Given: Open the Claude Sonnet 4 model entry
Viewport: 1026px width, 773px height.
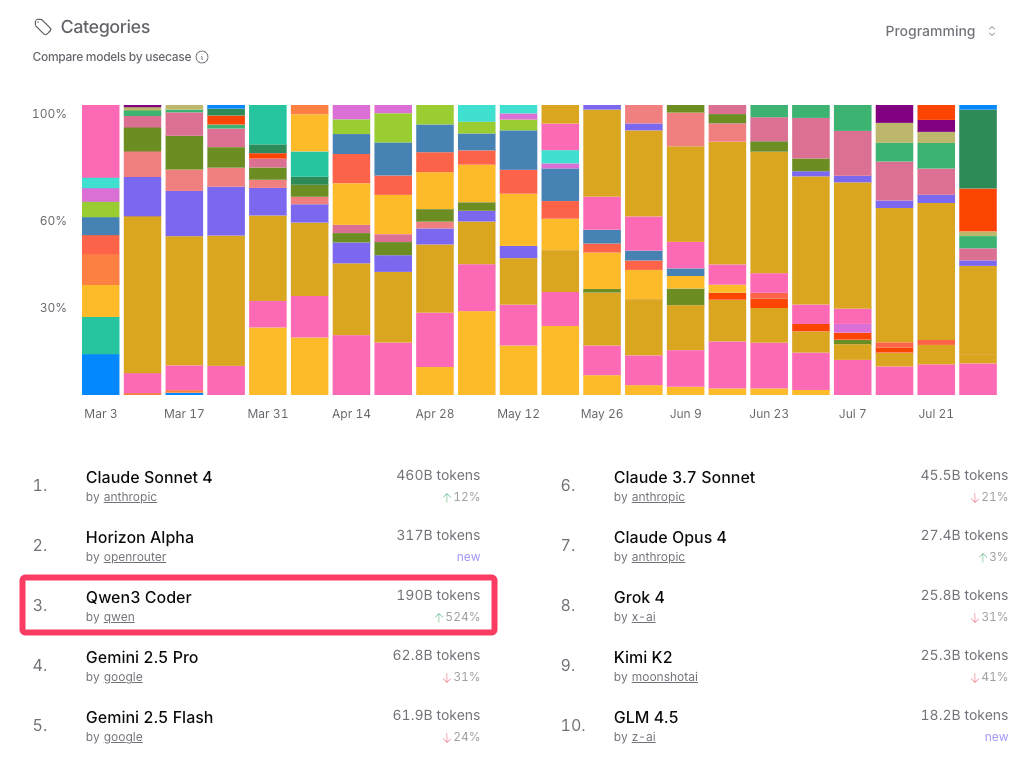Looking at the screenshot, I should pyautogui.click(x=149, y=477).
